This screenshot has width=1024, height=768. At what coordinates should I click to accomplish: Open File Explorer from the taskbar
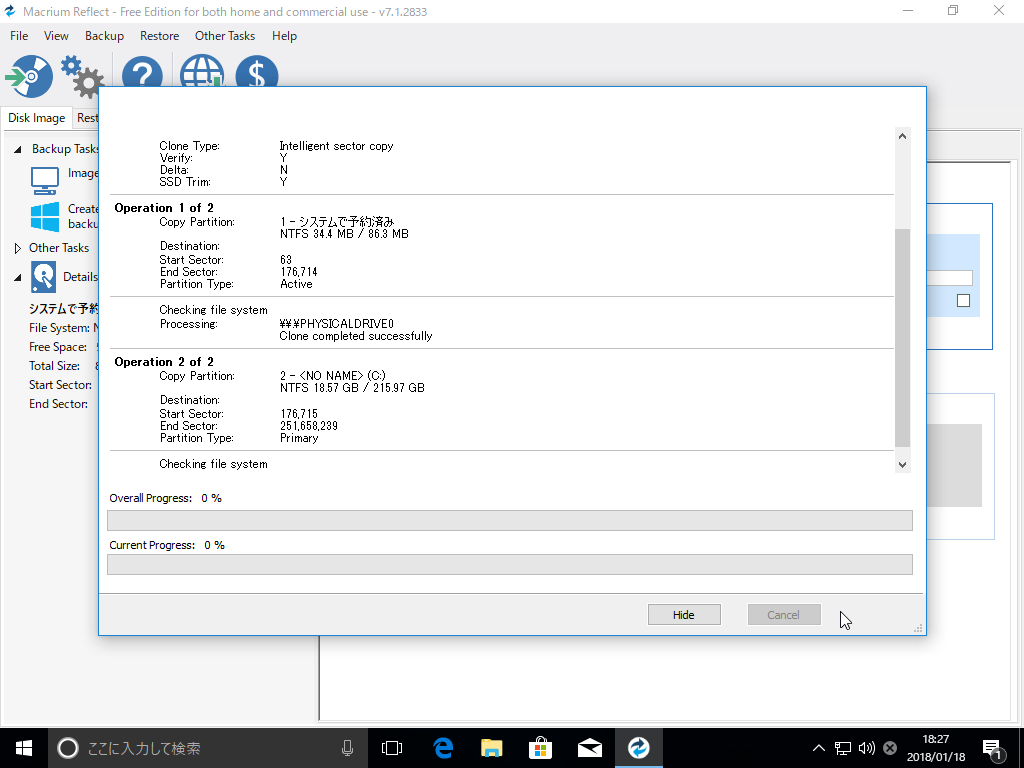492,748
